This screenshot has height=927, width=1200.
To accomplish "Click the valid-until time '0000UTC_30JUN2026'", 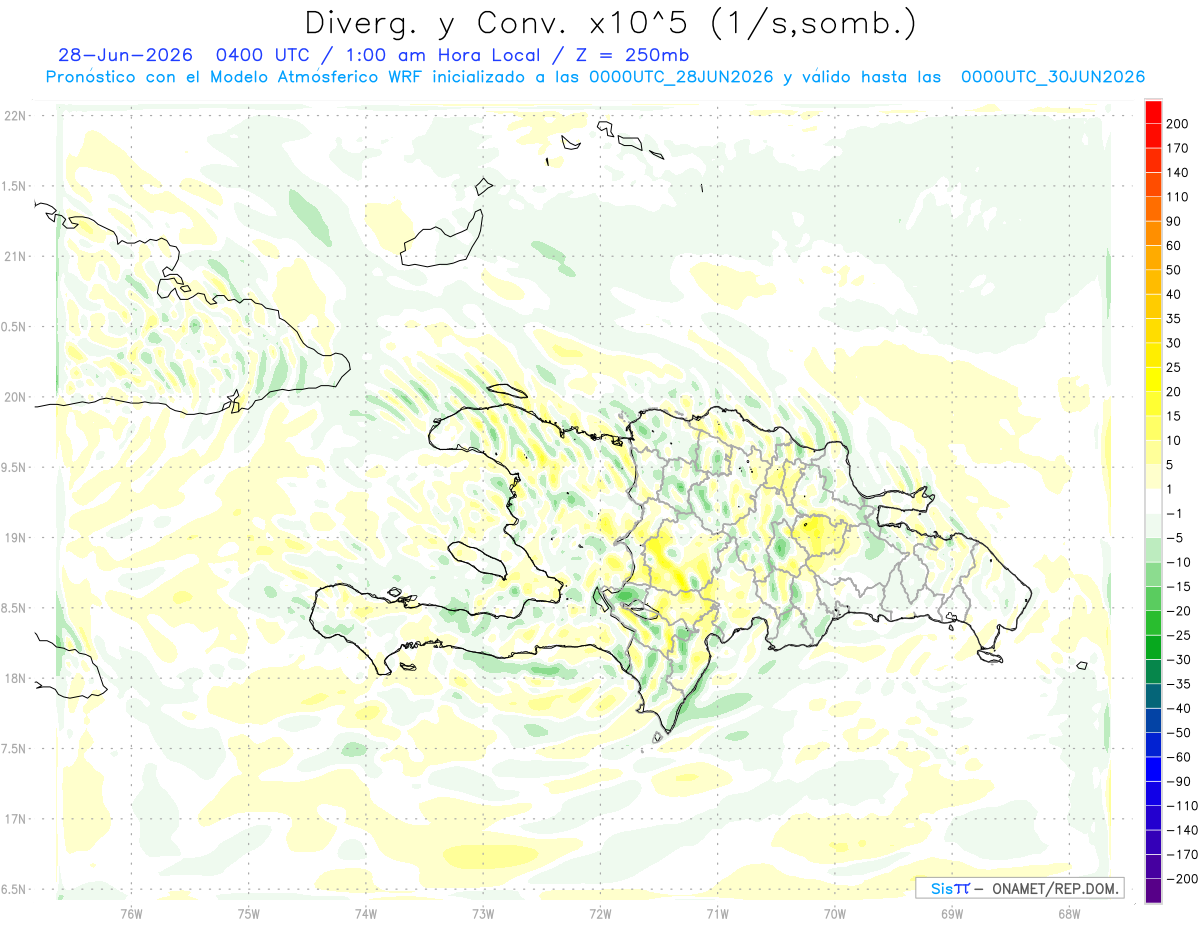I will tap(1052, 77).
